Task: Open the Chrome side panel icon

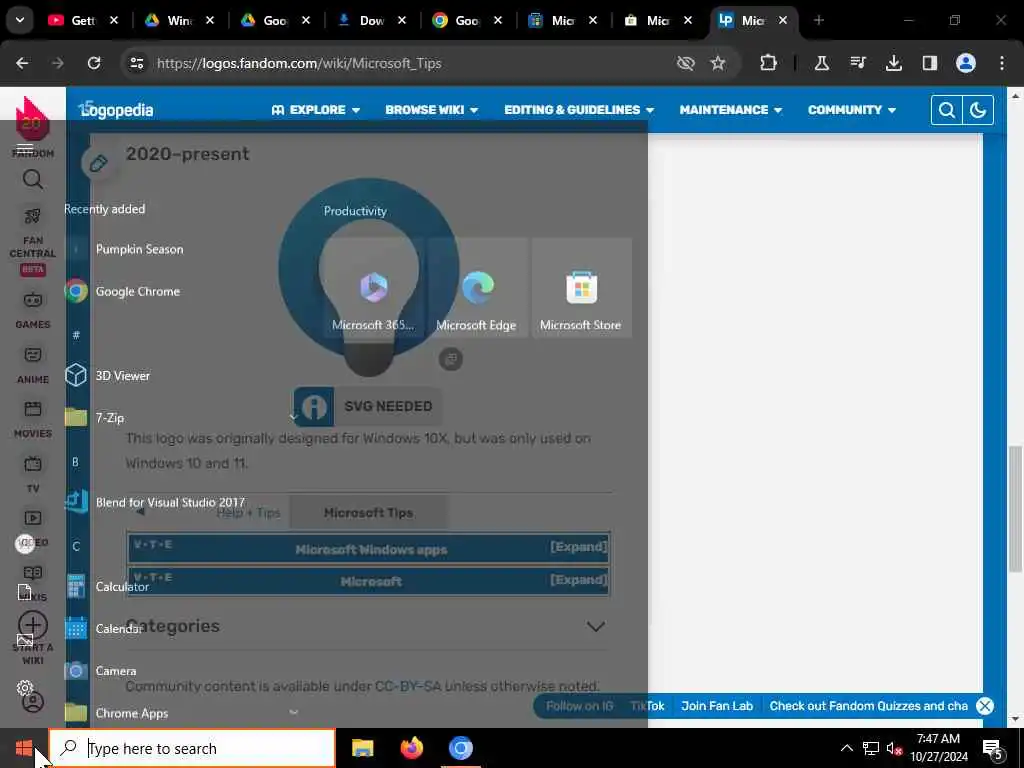Action: [929, 63]
